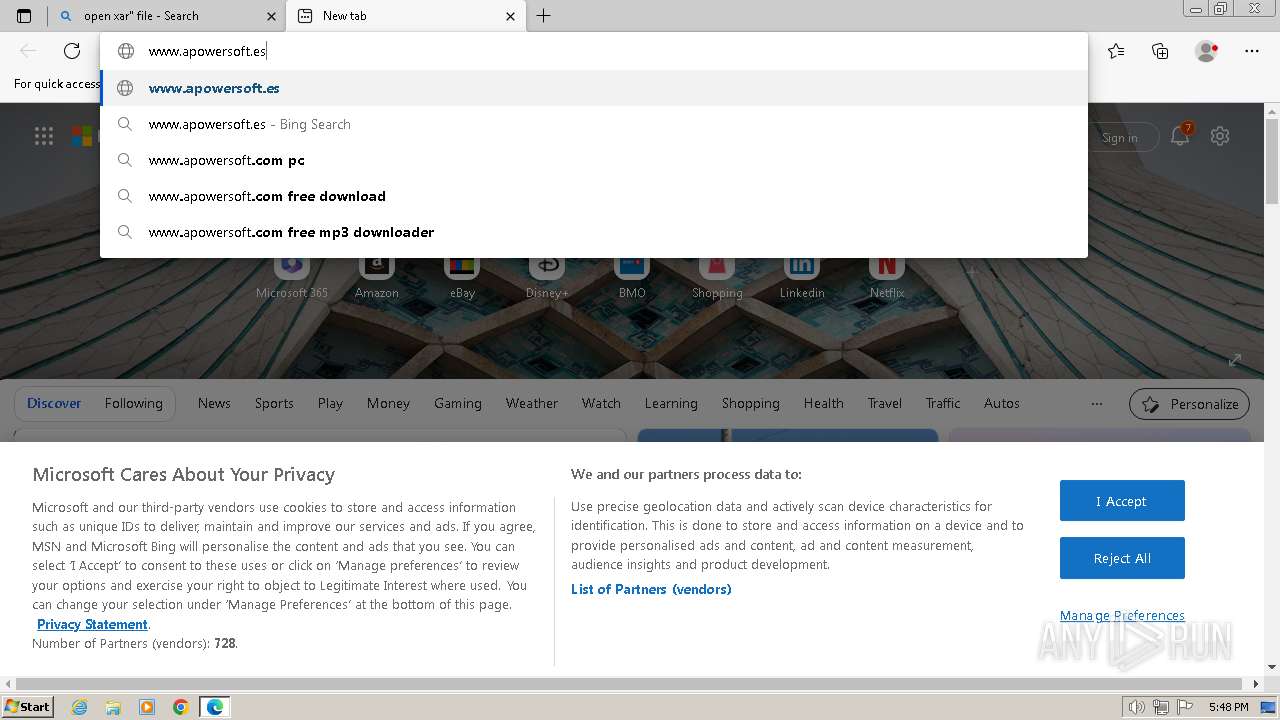Open the Disney+ quick link
1280x720 pixels.
tap(547, 277)
